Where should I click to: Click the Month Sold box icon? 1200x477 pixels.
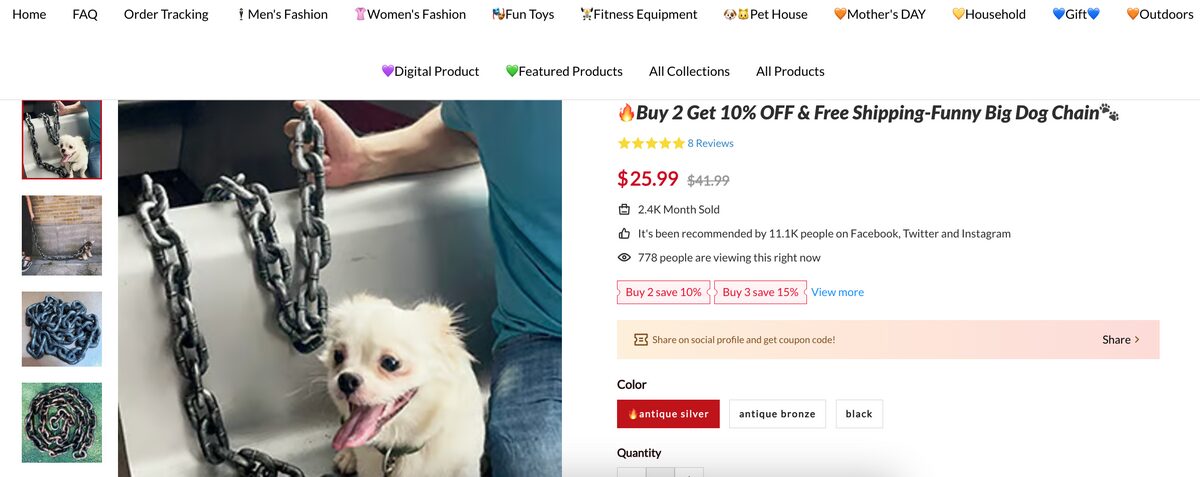point(624,210)
